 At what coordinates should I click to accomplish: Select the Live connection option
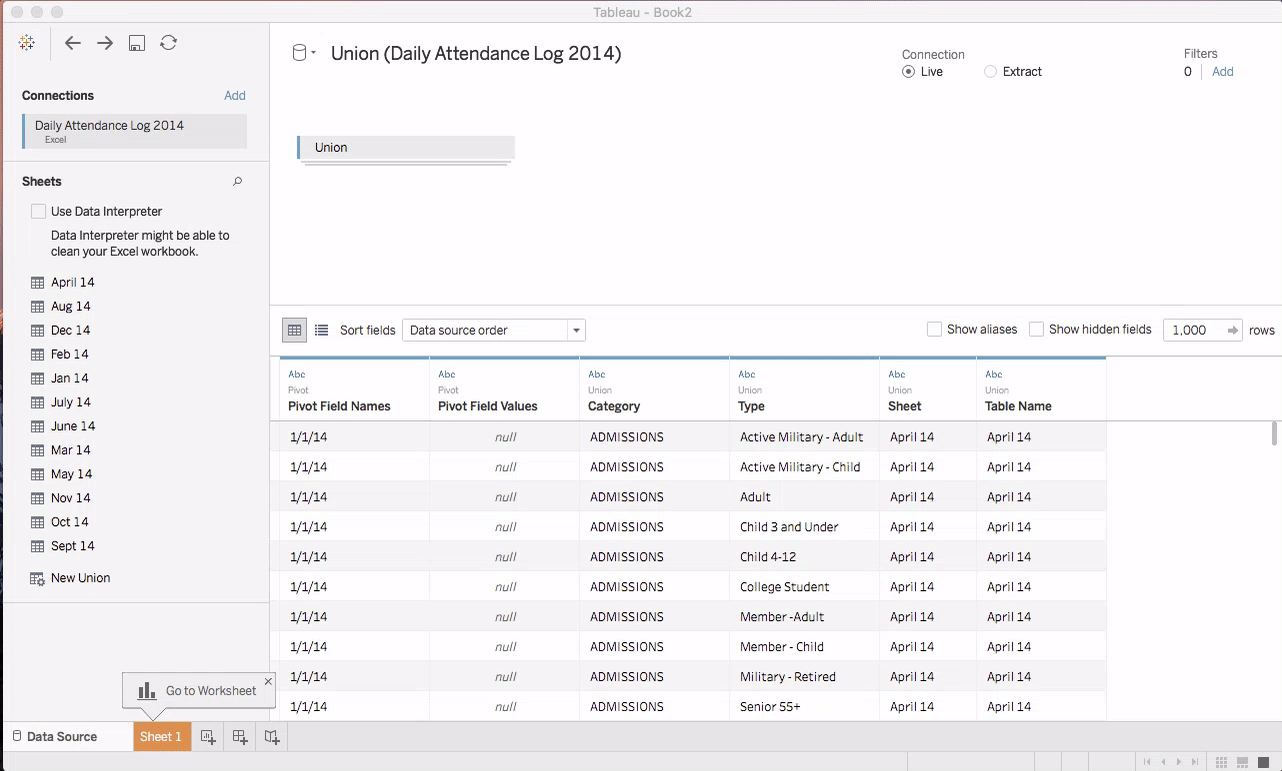pos(908,72)
